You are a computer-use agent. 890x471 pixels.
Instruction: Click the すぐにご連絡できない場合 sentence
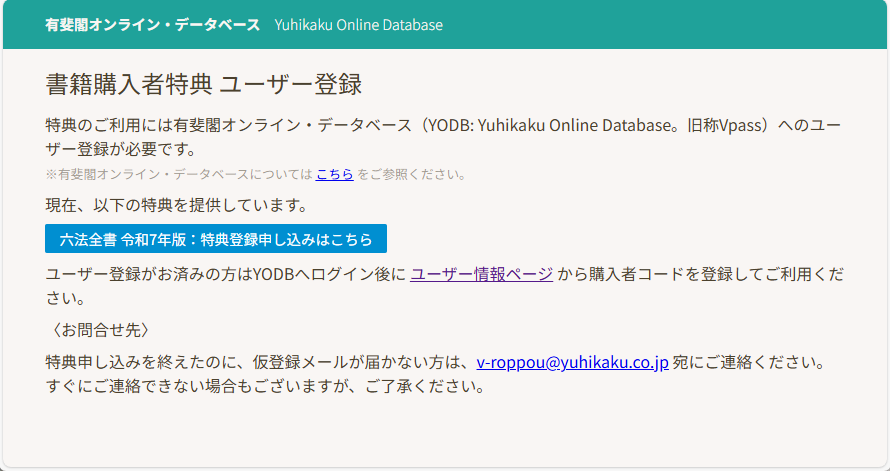(265, 387)
